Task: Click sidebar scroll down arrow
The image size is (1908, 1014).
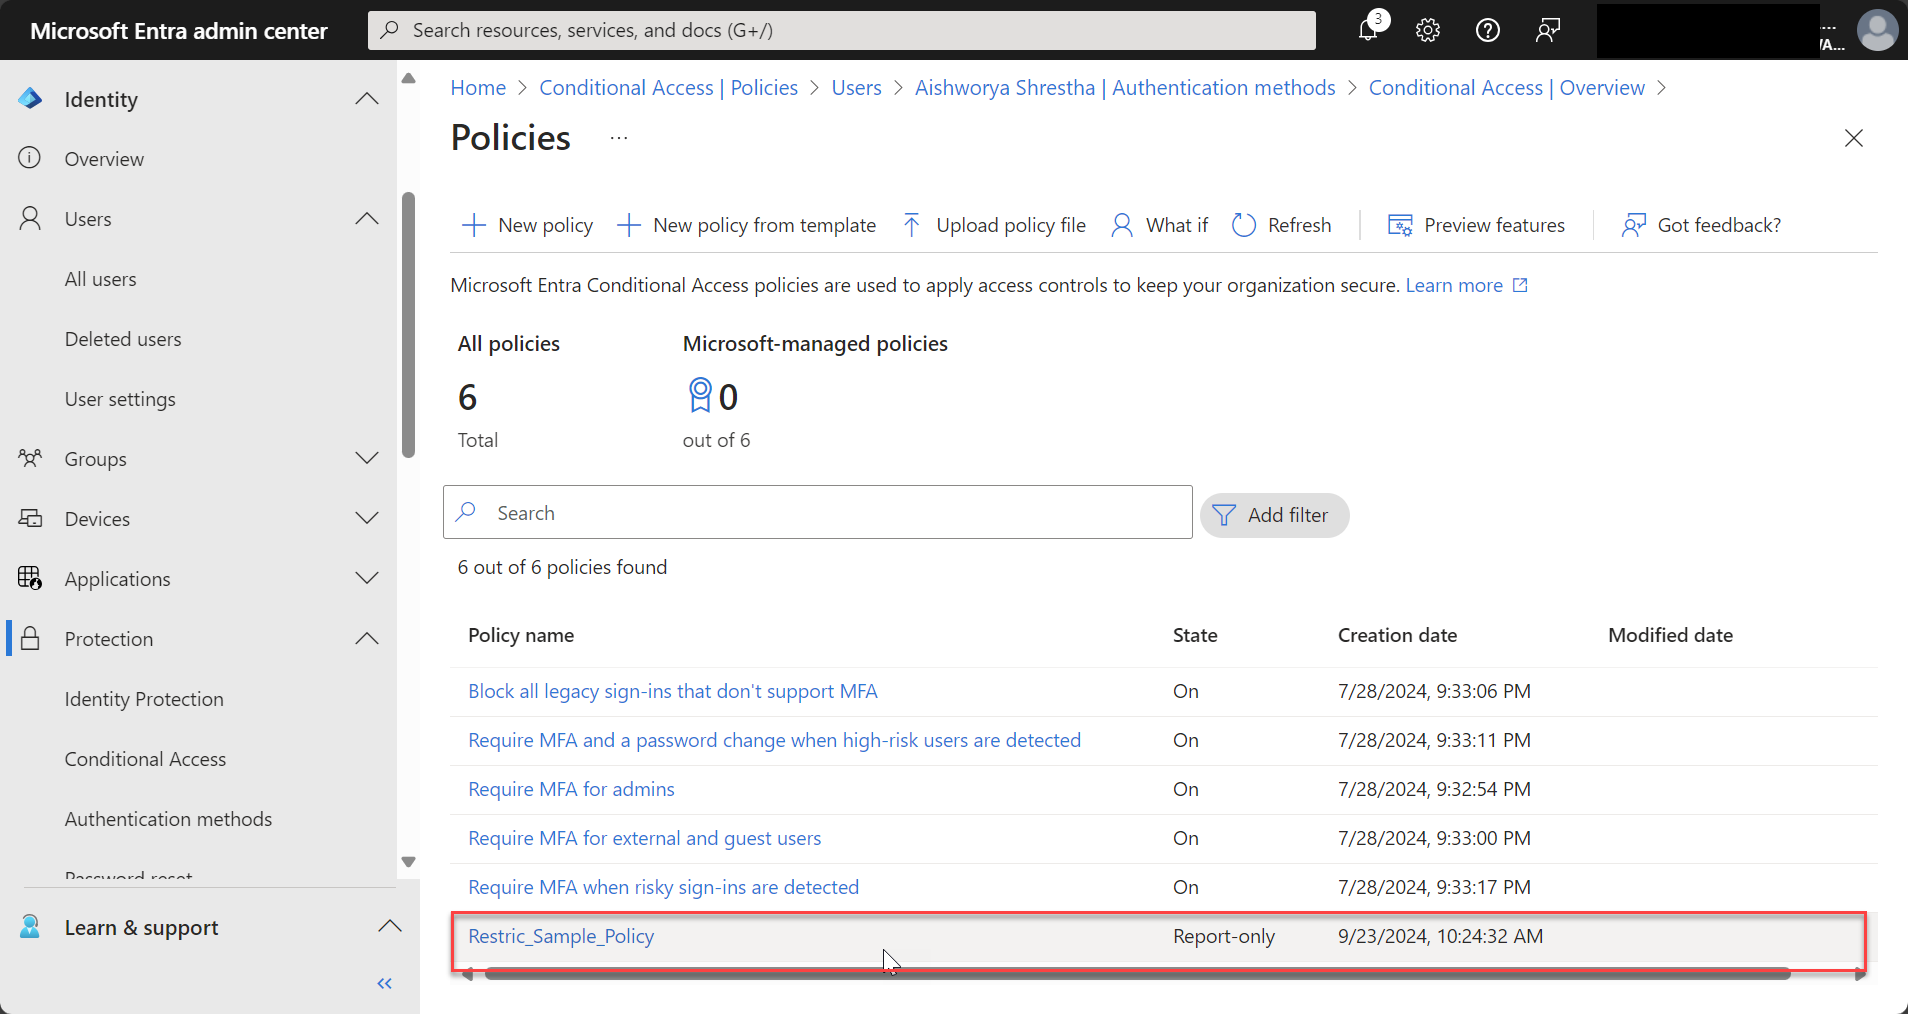Action: (408, 861)
